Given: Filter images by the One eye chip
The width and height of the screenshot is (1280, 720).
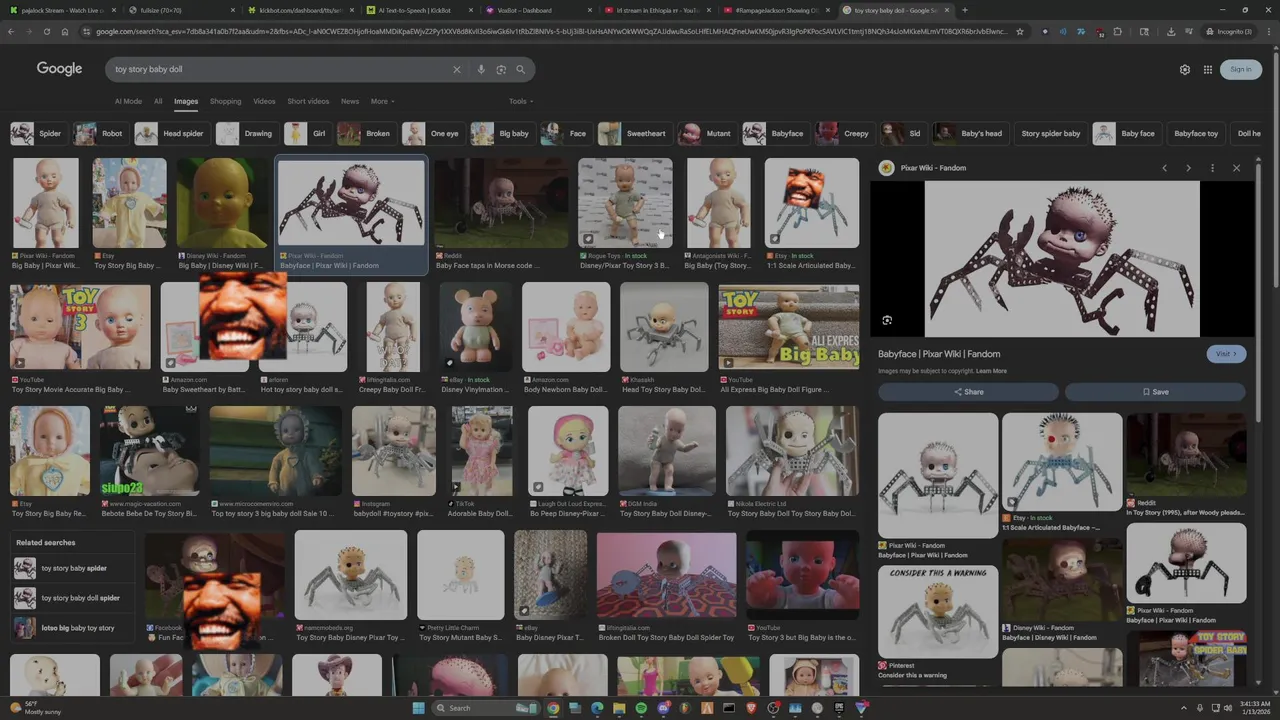Looking at the screenshot, I should point(432,133).
